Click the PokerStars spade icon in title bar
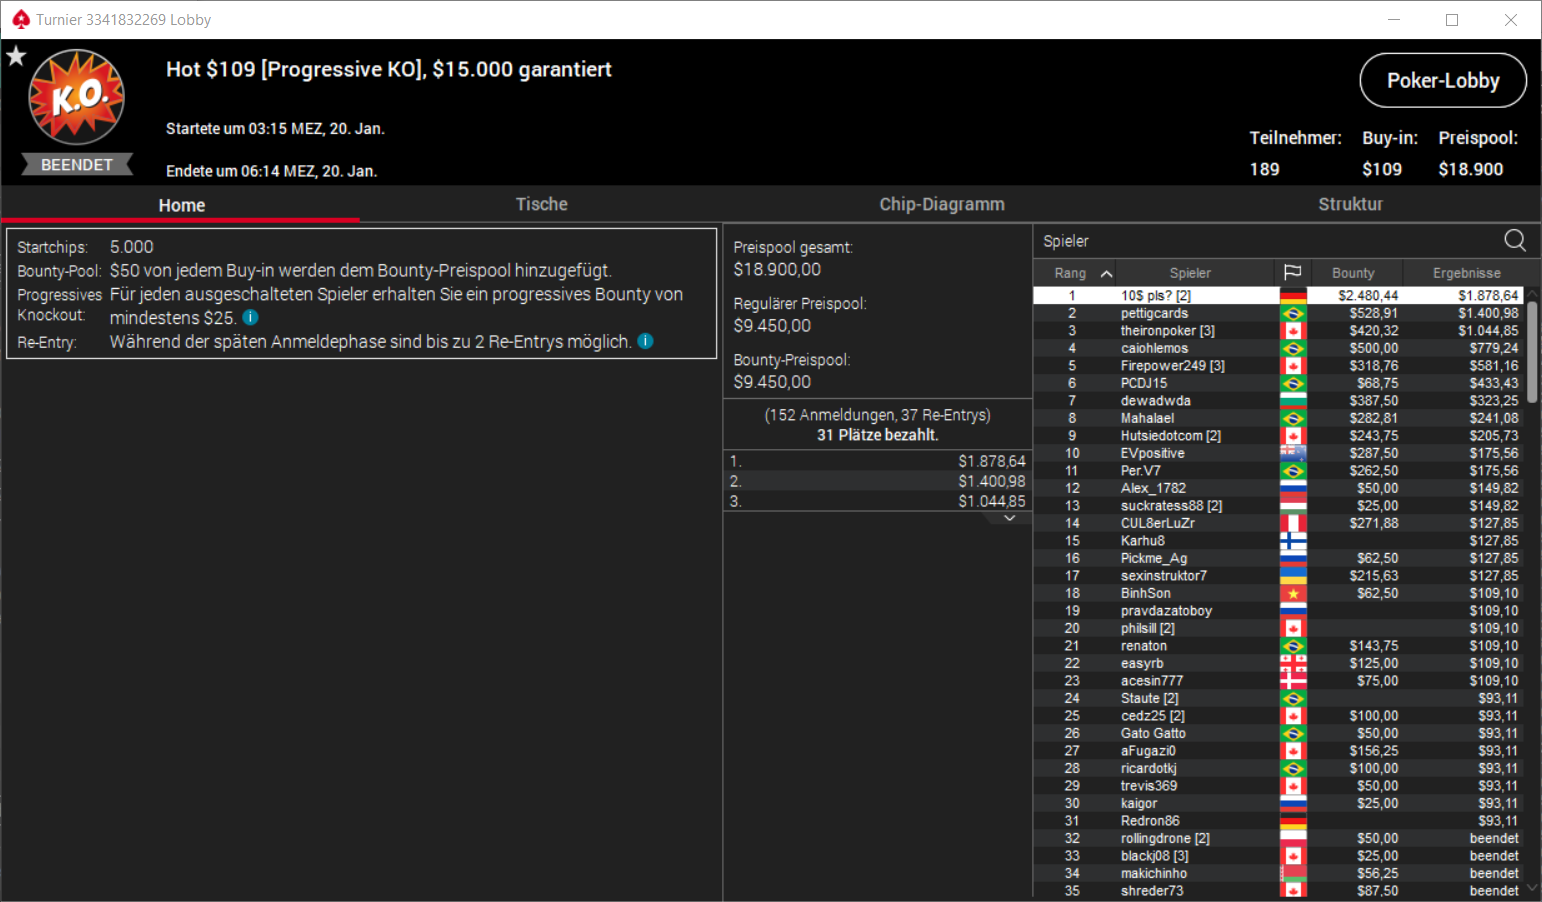Screen dimensions: 1542x902 (20, 20)
